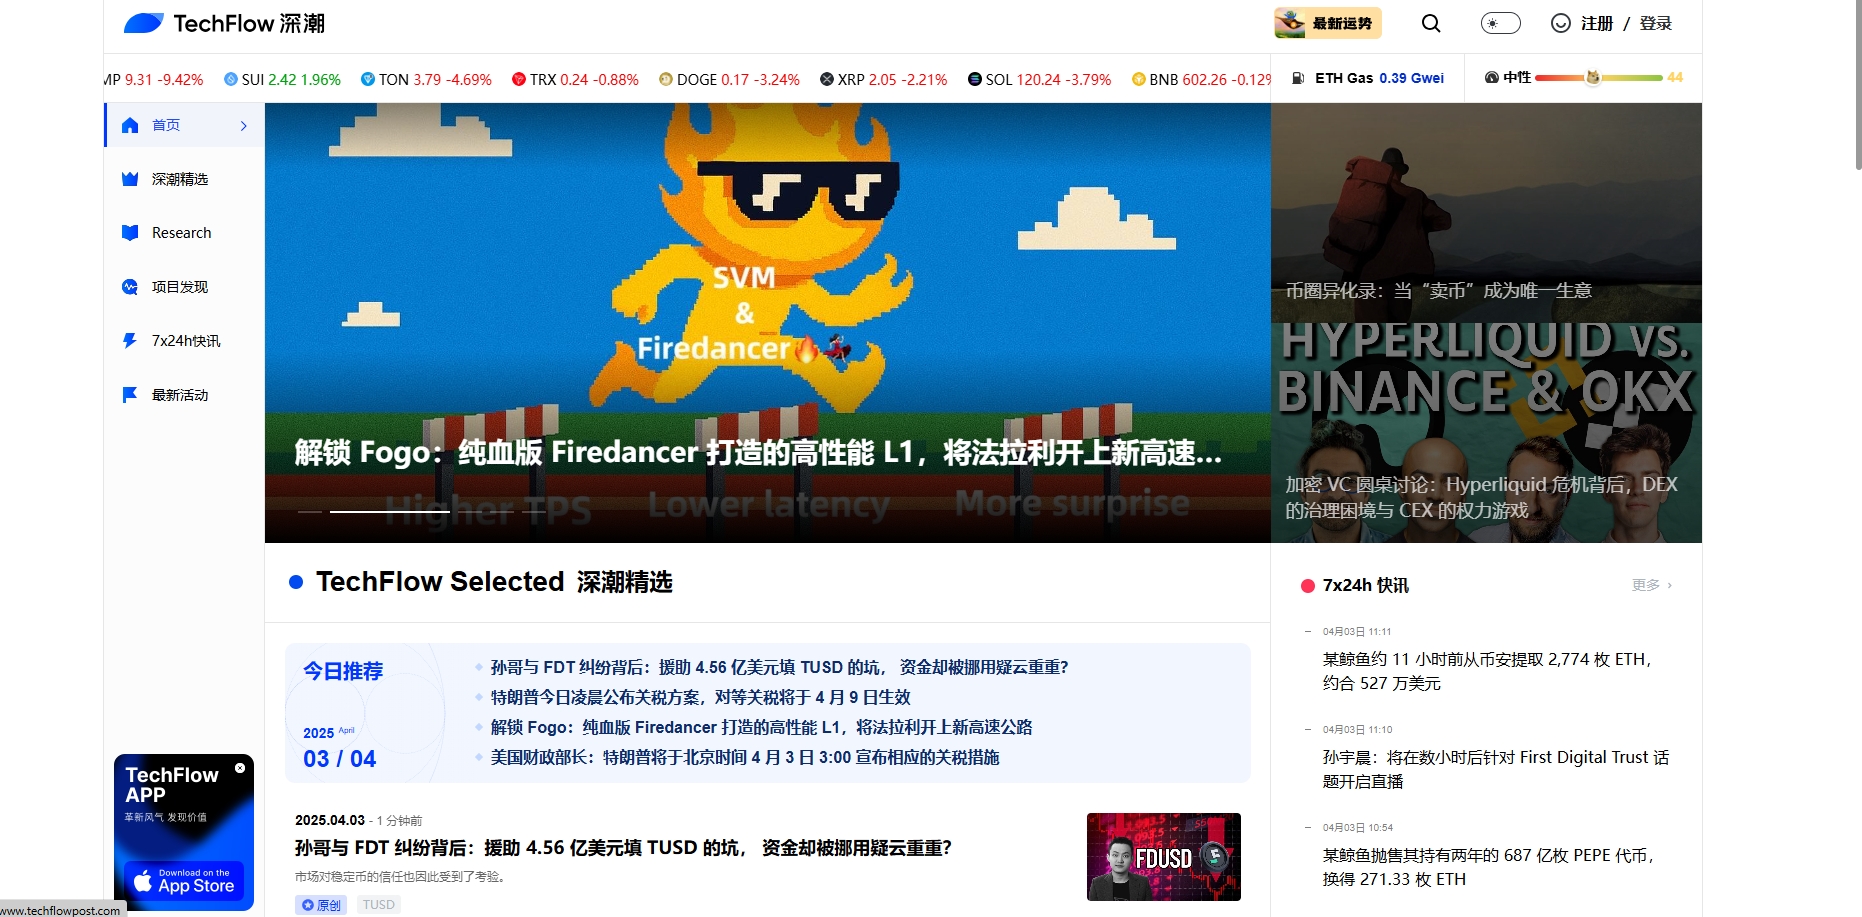Open the 最新运势 fortune banner
This screenshot has height=917, width=1862.
1327,23
